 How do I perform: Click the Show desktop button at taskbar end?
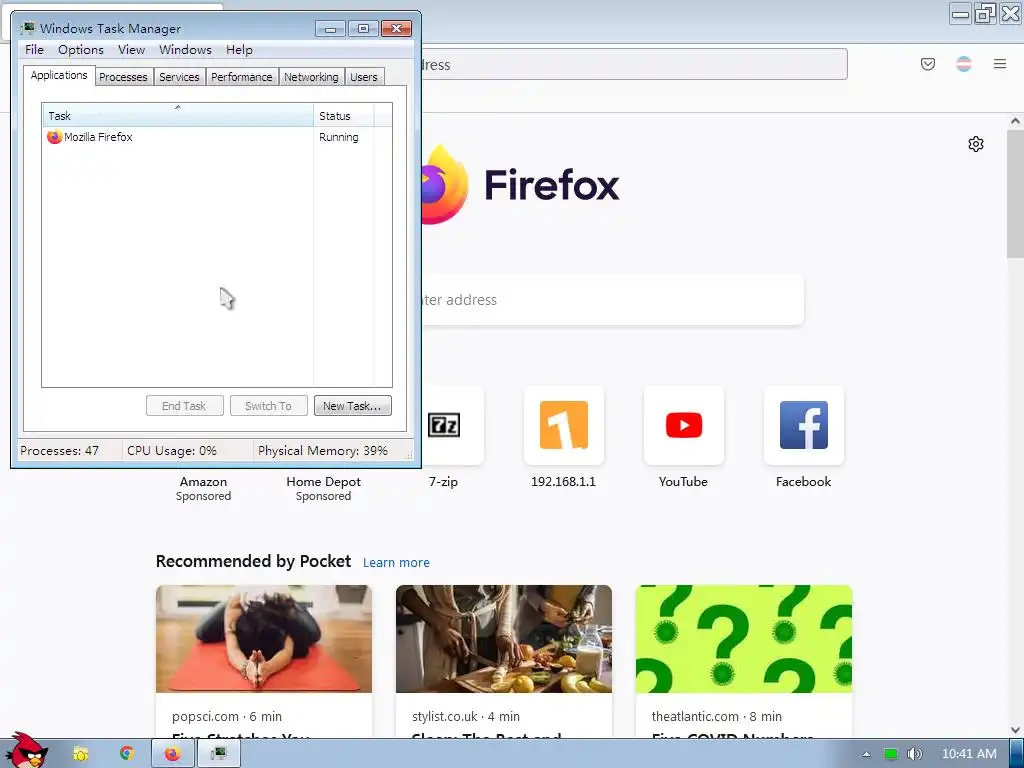pyautogui.click(x=1016, y=754)
